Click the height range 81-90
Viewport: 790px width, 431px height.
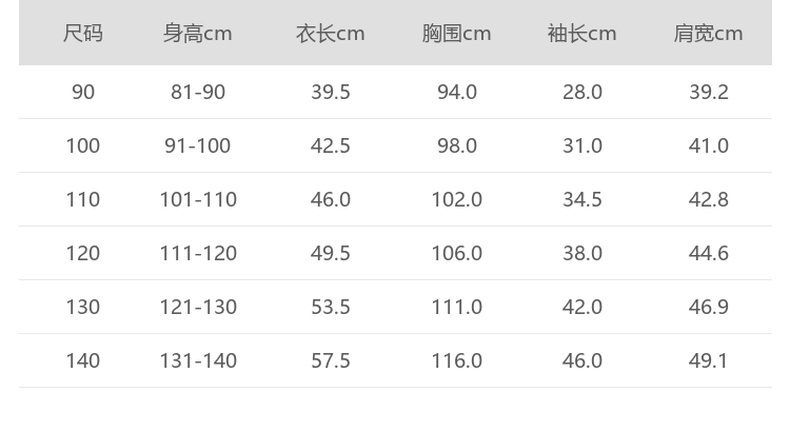(x=198, y=92)
